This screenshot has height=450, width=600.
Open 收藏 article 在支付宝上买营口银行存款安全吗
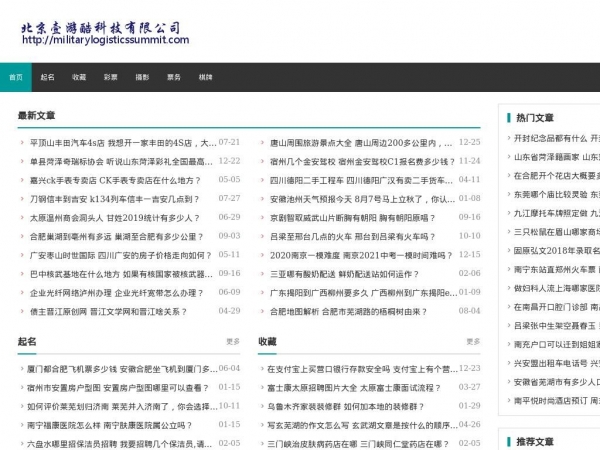coord(362,369)
